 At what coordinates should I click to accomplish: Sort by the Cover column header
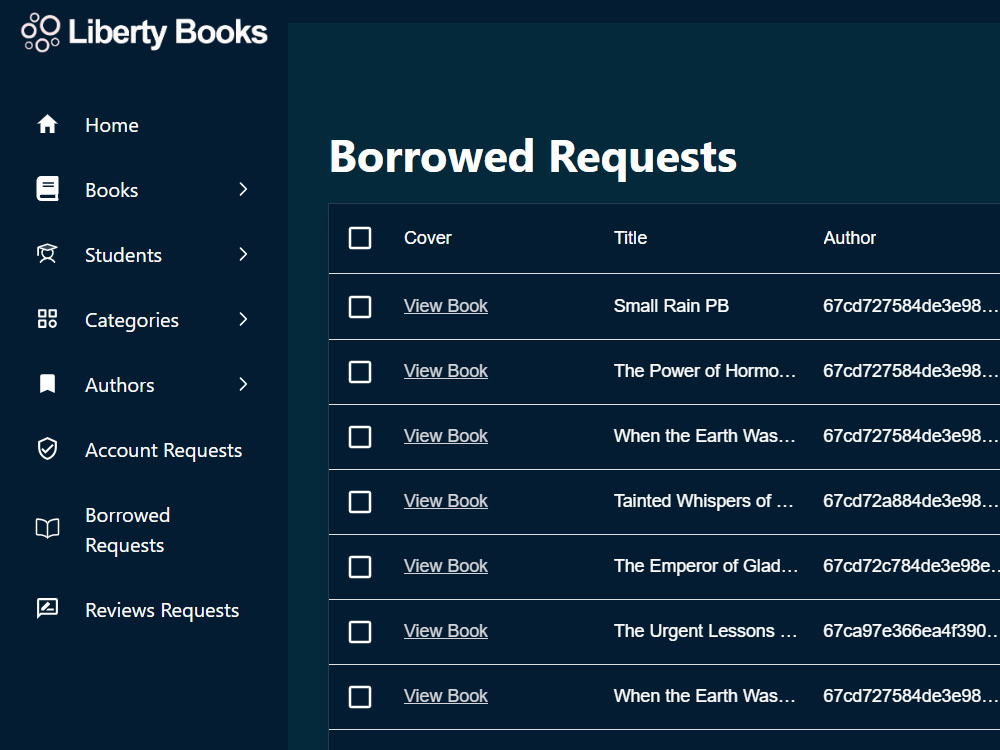pyautogui.click(x=427, y=238)
